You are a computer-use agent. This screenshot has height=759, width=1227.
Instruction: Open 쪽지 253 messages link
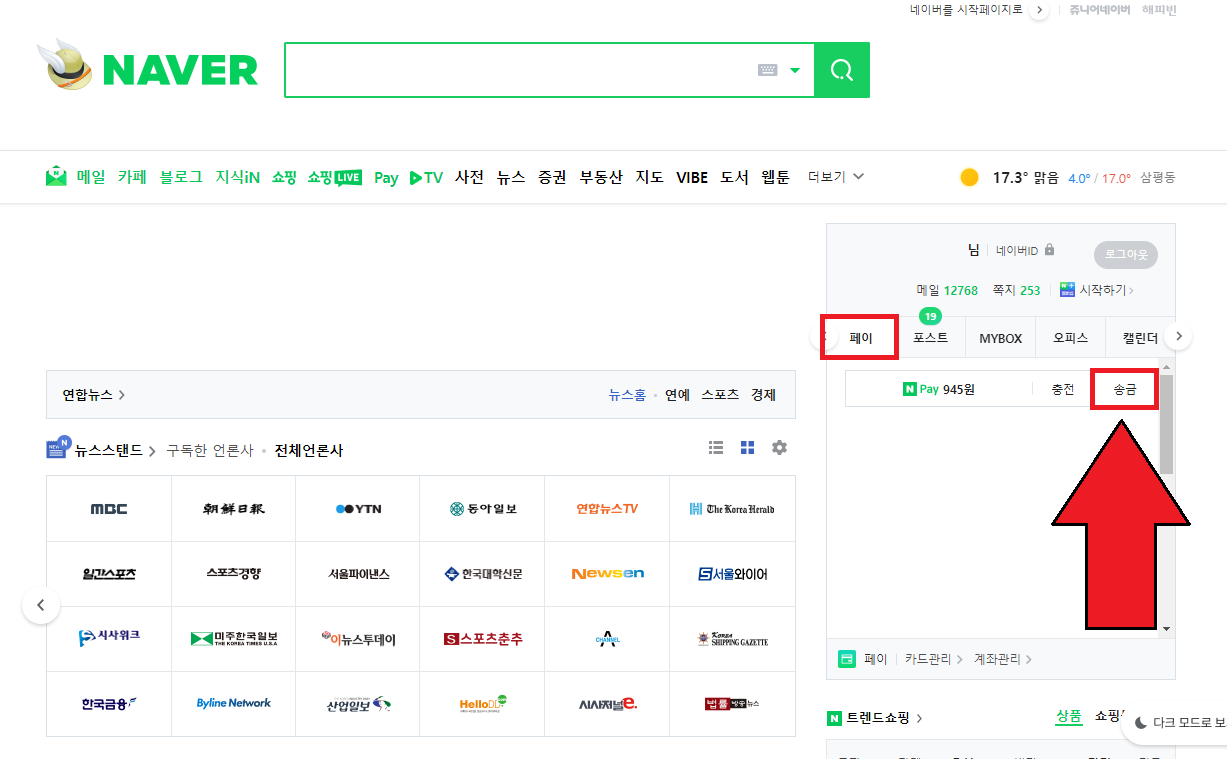click(x=1016, y=290)
